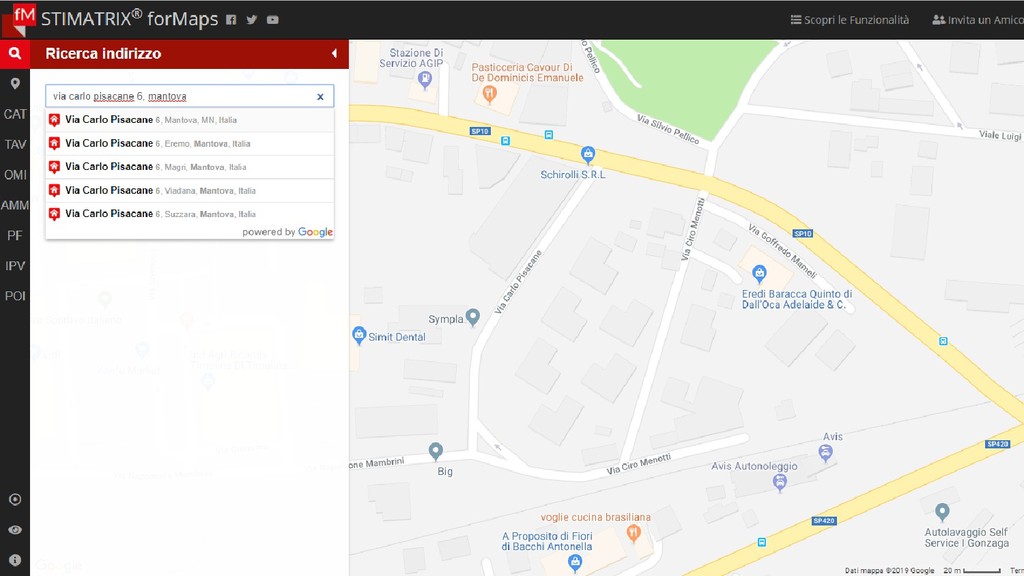Select Via Carlo Pisacane 6, Magri suggestion
Image resolution: width=1024 pixels, height=576 pixels.
pos(189,167)
